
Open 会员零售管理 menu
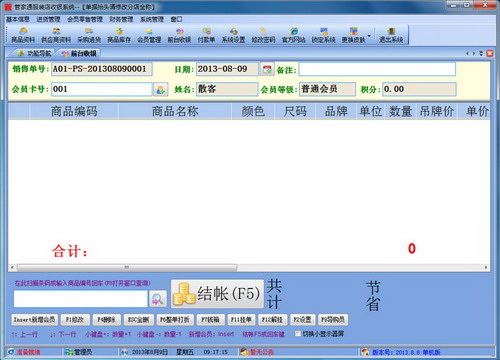85,19
